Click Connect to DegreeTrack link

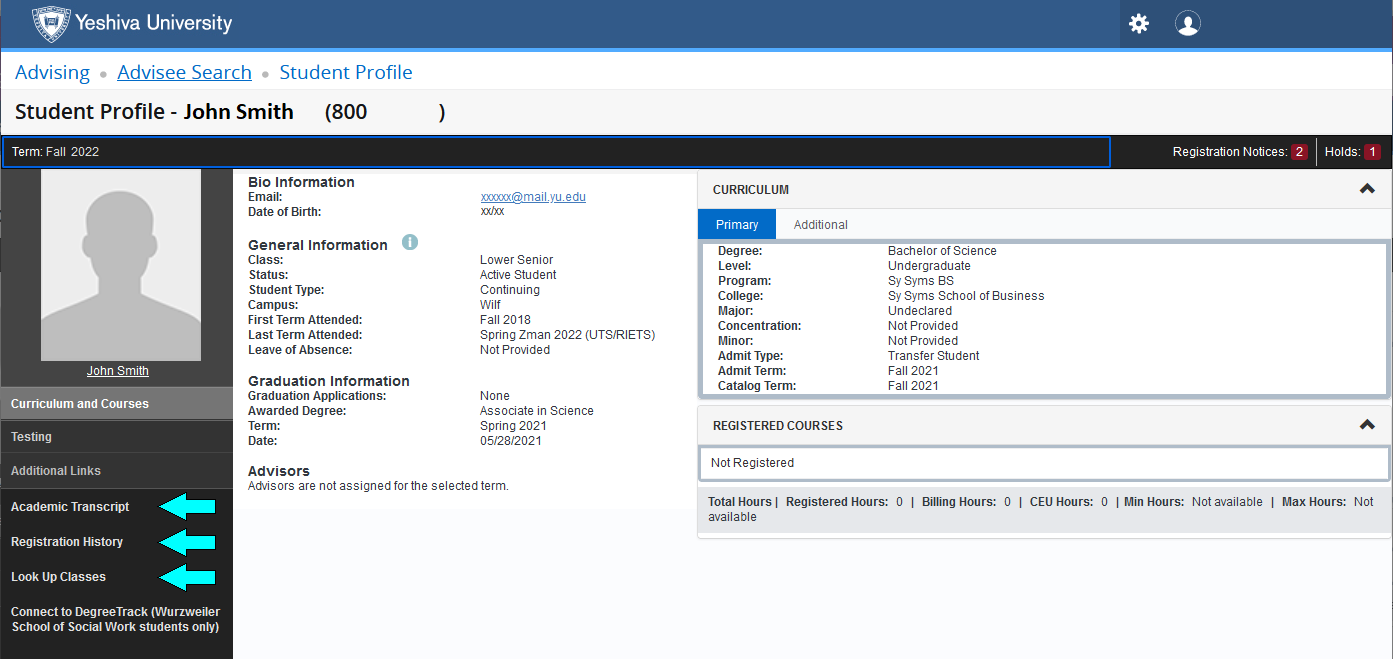coord(115,619)
